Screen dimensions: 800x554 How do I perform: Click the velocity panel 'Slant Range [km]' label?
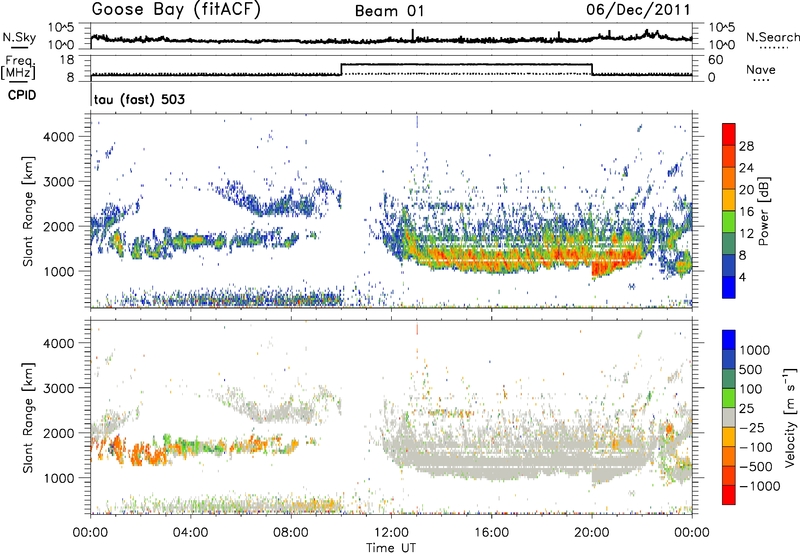[28, 417]
